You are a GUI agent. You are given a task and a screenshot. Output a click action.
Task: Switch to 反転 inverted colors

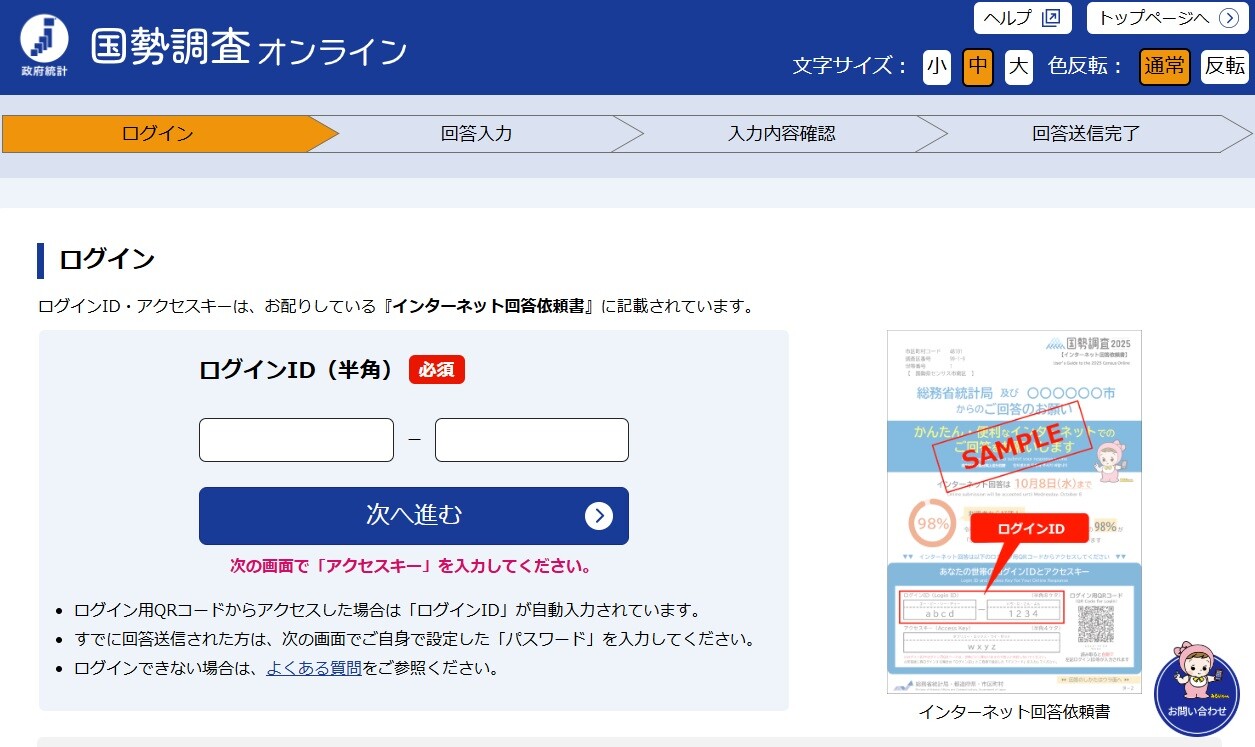(1225, 67)
